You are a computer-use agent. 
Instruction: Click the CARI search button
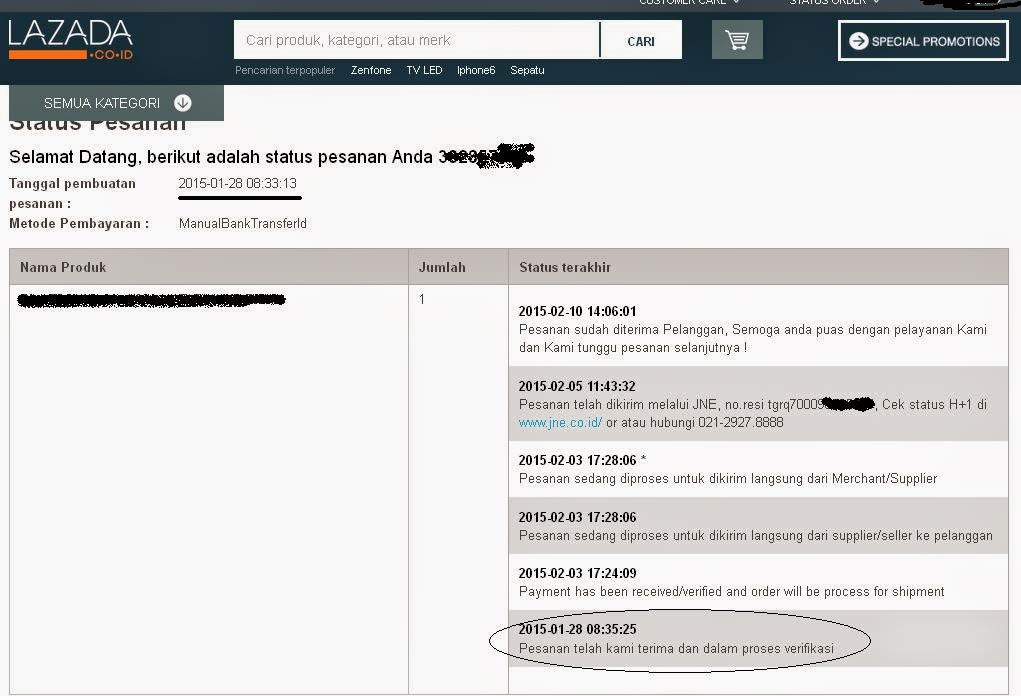point(641,41)
